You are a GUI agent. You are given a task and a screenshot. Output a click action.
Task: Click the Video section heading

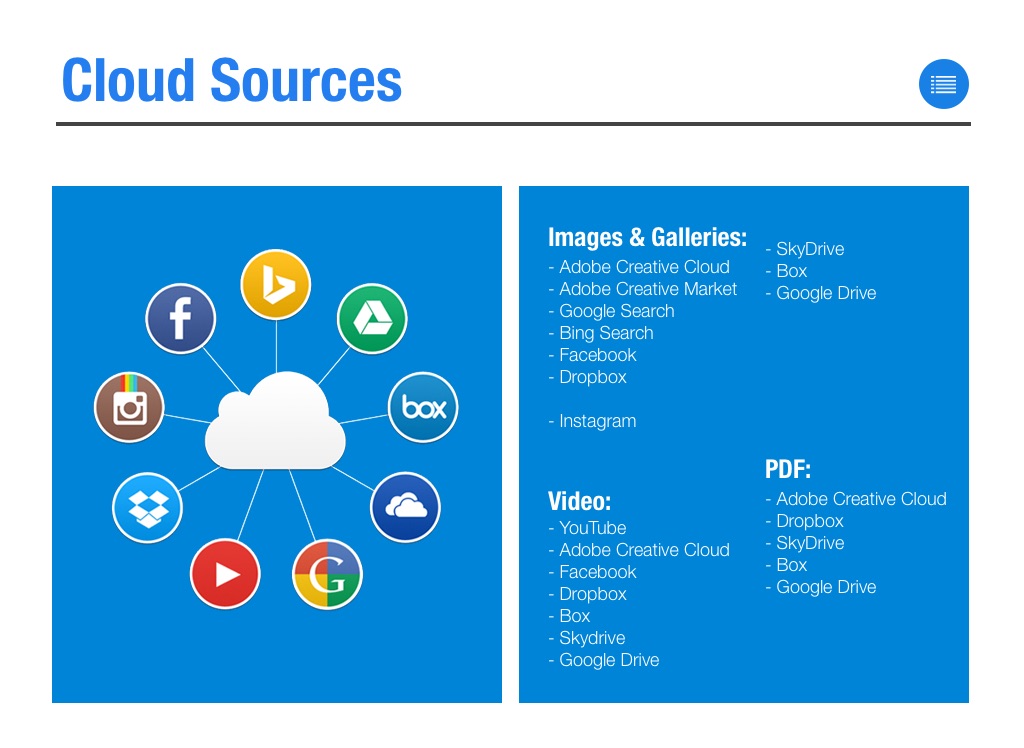(579, 501)
